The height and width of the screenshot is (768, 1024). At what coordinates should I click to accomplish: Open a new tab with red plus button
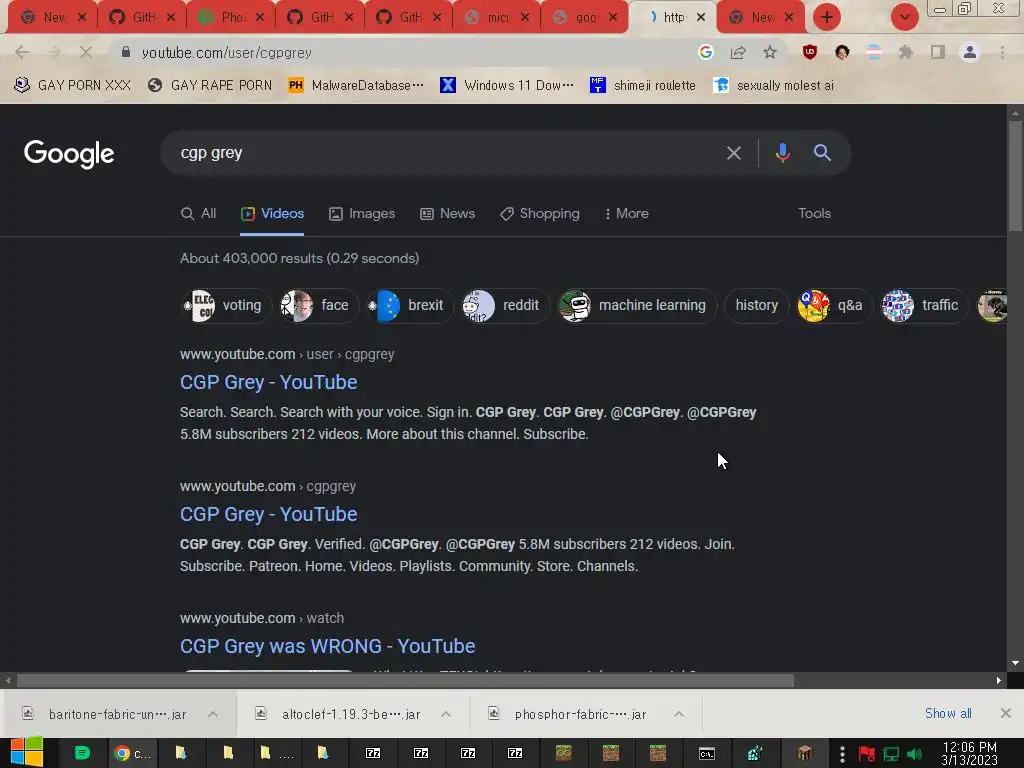(827, 17)
